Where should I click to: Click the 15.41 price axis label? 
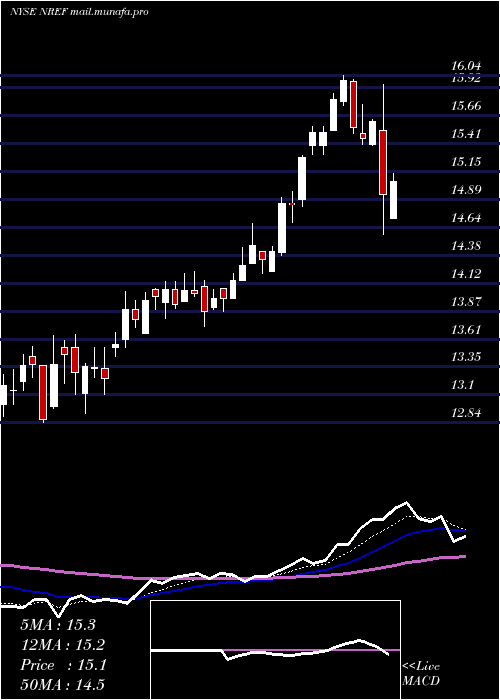466,133
